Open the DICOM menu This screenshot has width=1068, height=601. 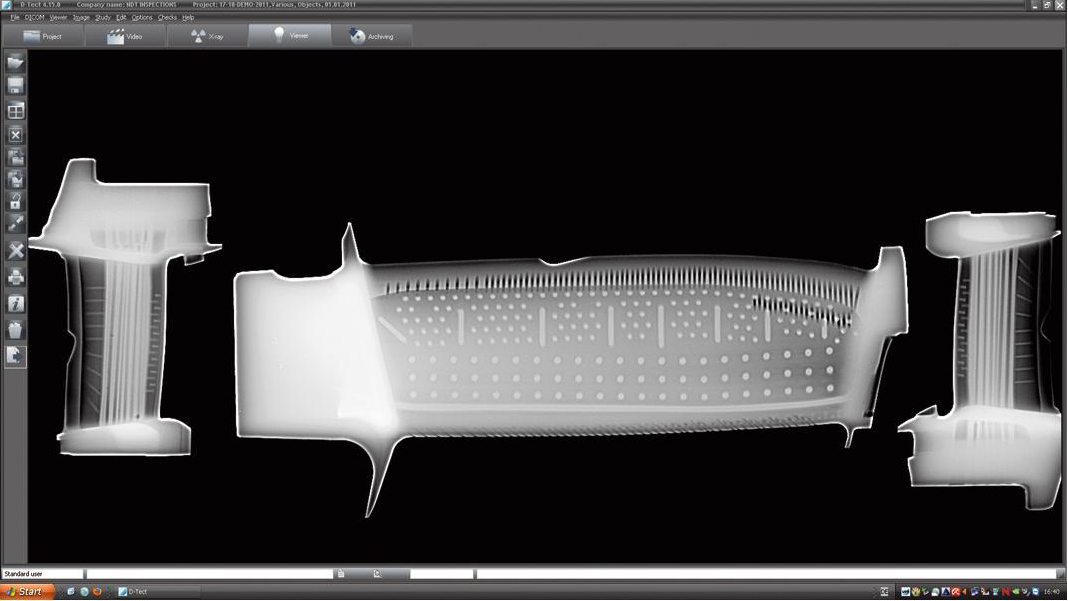point(34,17)
